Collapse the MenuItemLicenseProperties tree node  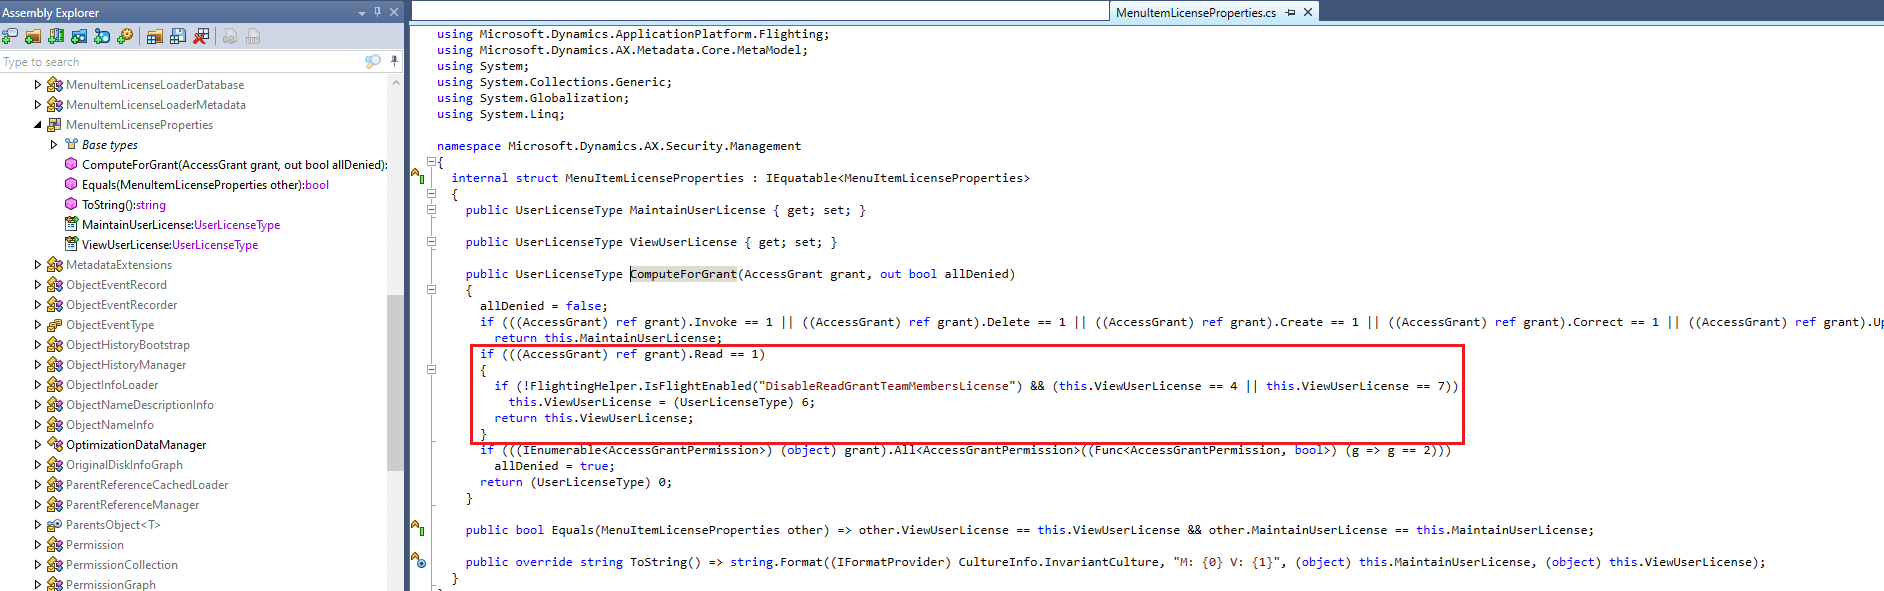point(38,125)
